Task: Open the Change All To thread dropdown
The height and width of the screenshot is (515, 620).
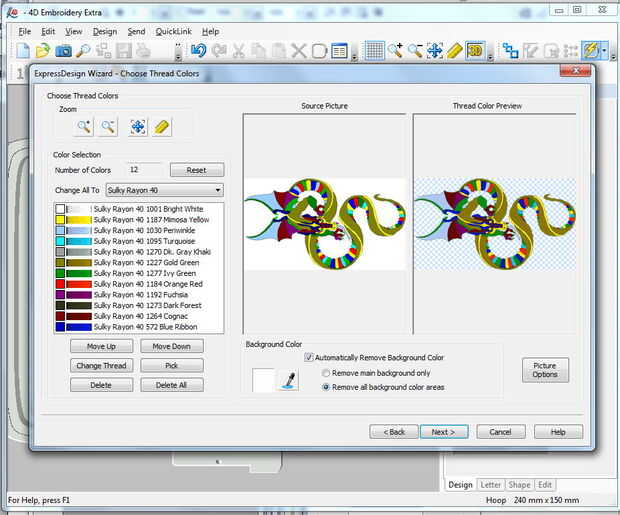Action: 164,190
